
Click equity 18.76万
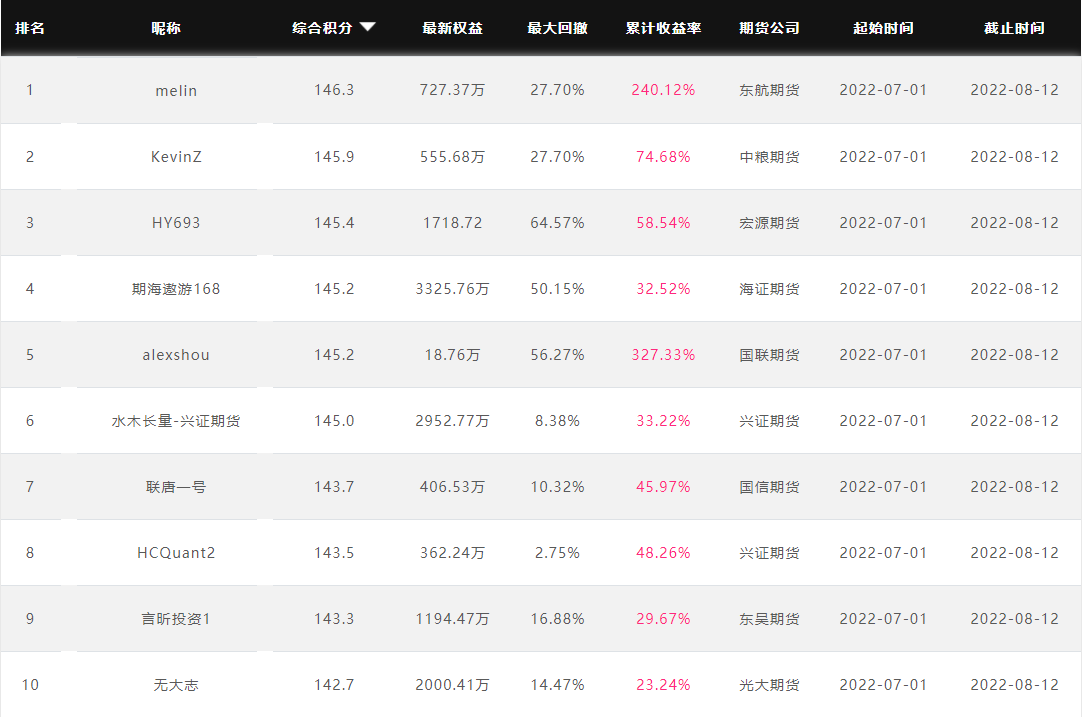453,355
